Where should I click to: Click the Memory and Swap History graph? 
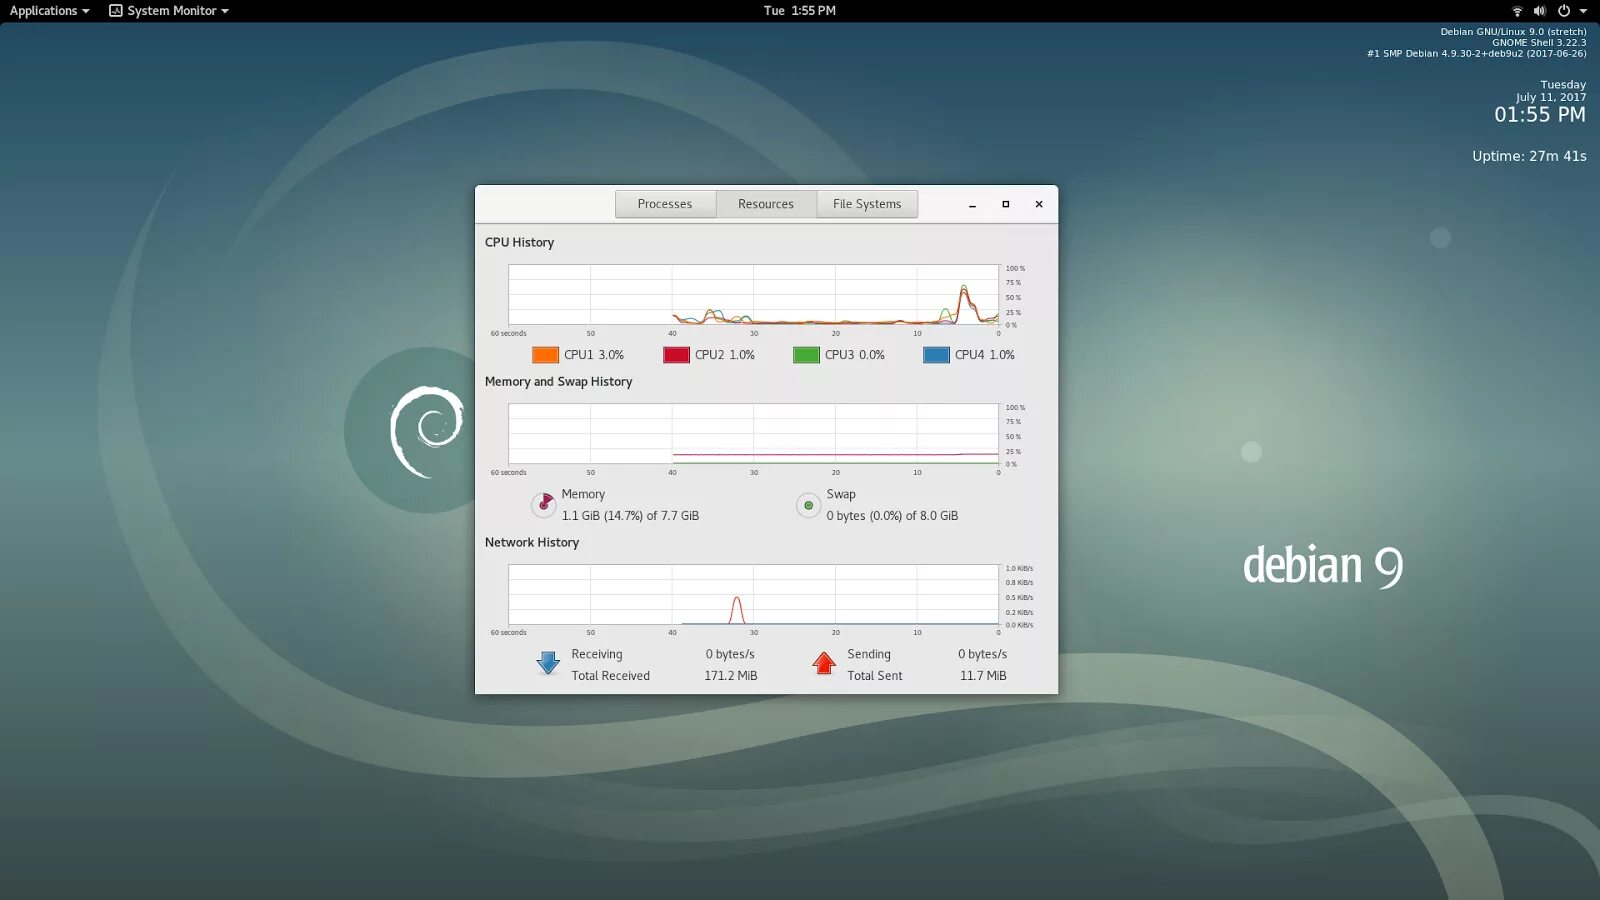(753, 433)
